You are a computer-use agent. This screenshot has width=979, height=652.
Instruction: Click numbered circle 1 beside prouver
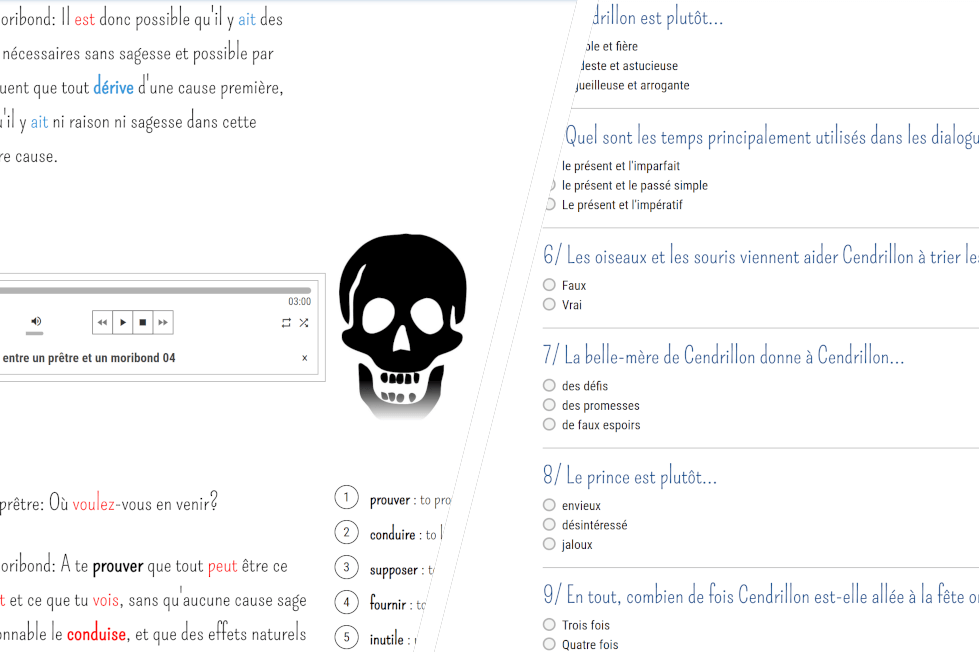click(x=347, y=497)
